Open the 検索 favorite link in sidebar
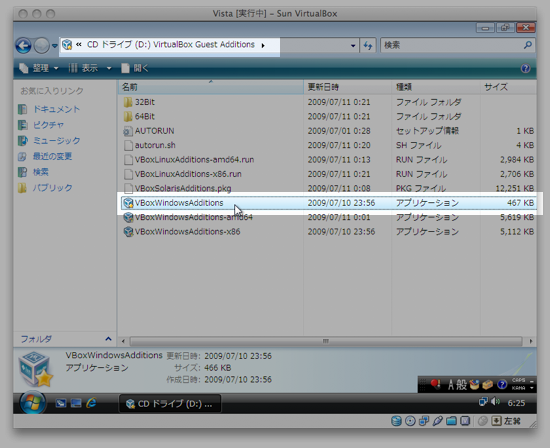Viewport: 550px width, 448px height. point(33,172)
